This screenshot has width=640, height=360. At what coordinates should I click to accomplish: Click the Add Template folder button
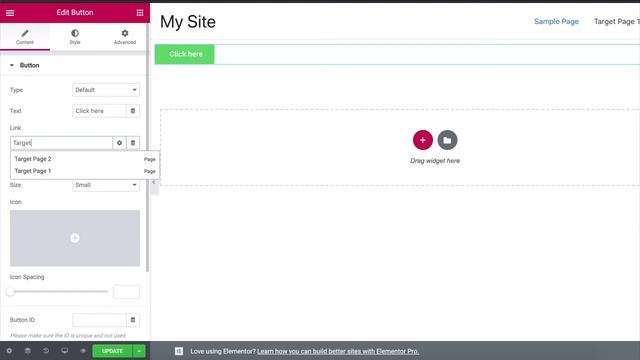pos(447,140)
